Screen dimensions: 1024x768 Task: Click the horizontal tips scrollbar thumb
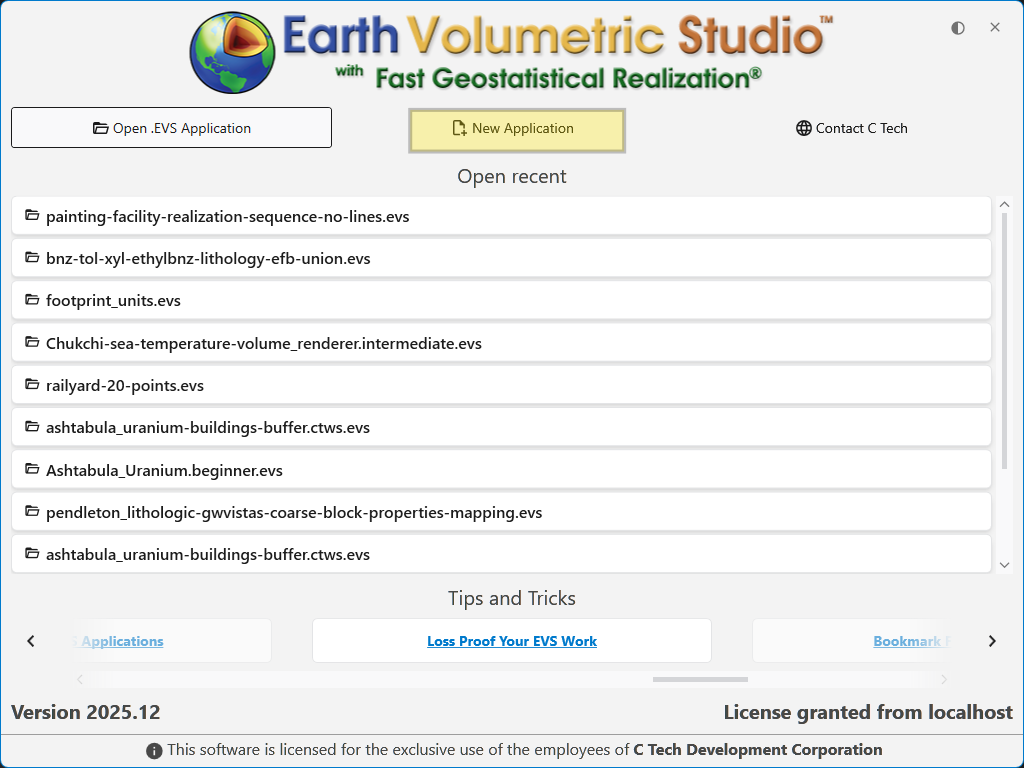(x=700, y=679)
